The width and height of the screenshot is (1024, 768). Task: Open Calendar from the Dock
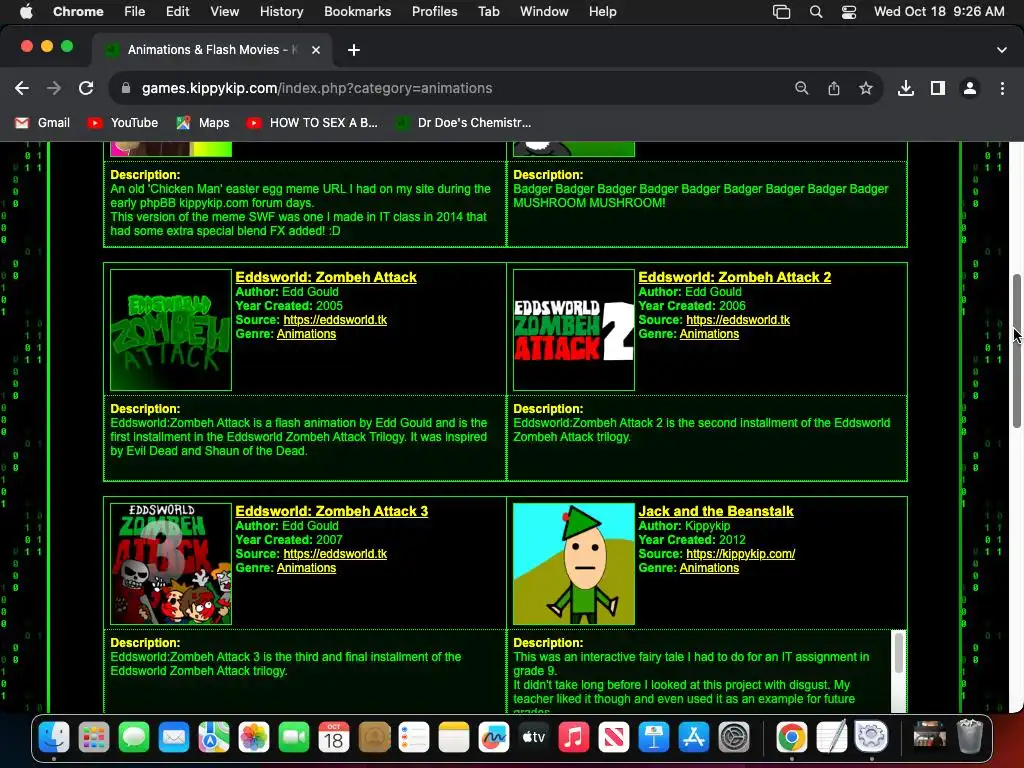[334, 737]
